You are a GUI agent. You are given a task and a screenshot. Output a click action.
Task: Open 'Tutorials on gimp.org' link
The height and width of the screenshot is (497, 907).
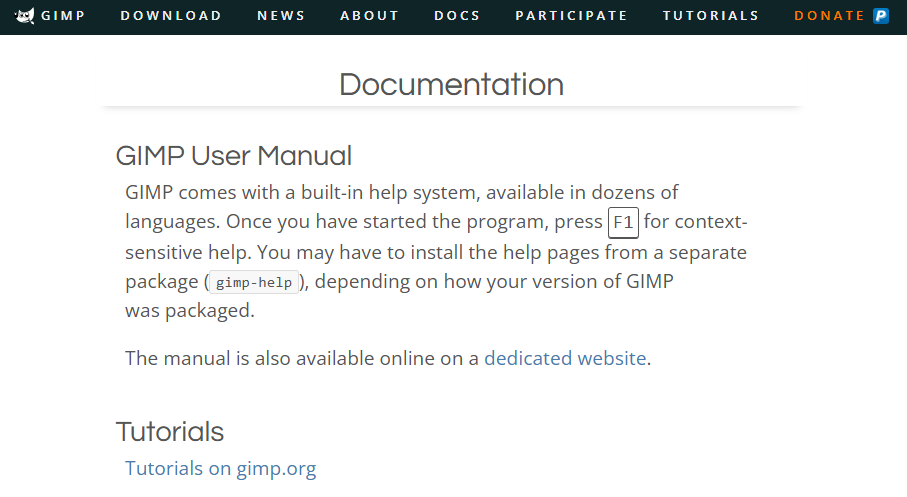pos(220,468)
